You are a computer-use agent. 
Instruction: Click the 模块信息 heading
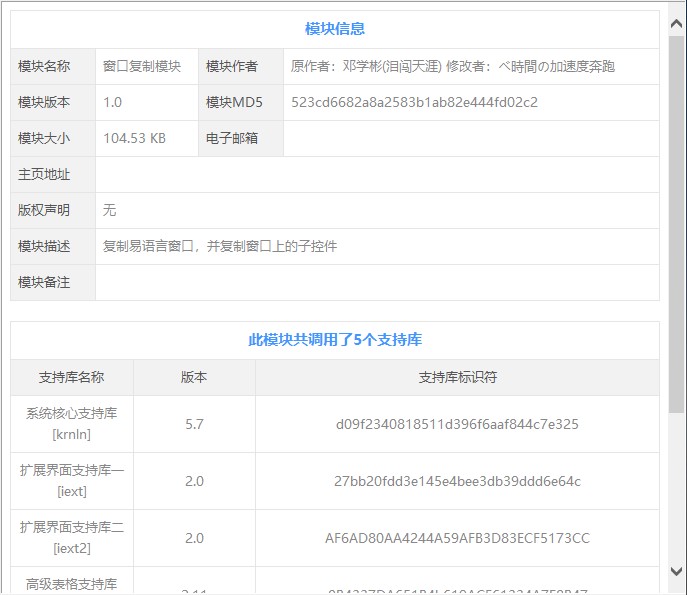click(x=335, y=29)
